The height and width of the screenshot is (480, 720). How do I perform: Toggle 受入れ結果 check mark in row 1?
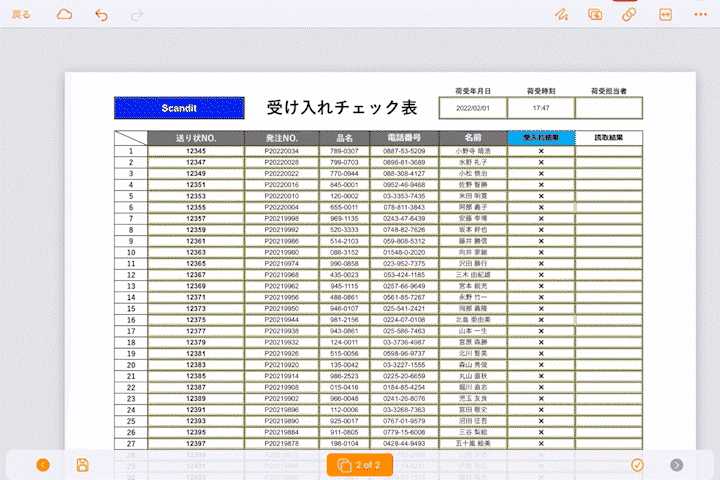tap(541, 151)
